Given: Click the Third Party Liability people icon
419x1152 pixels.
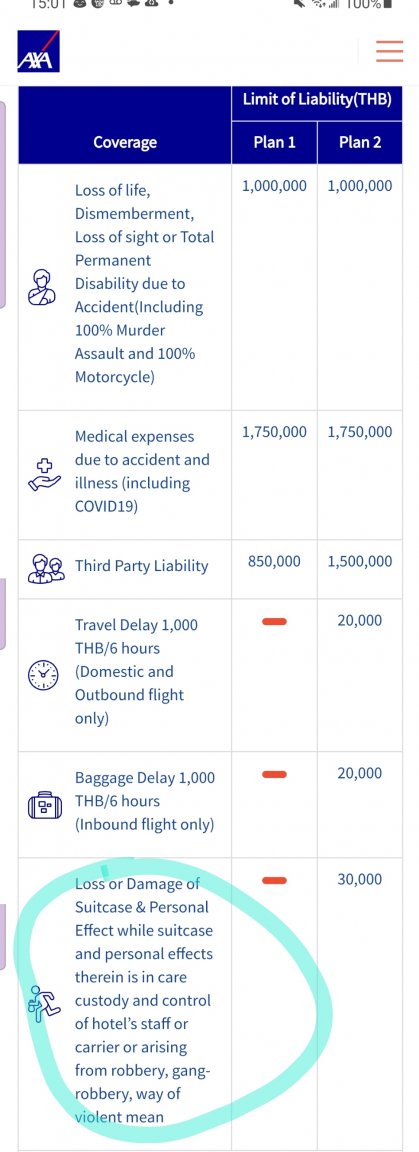Looking at the screenshot, I should (x=46, y=567).
